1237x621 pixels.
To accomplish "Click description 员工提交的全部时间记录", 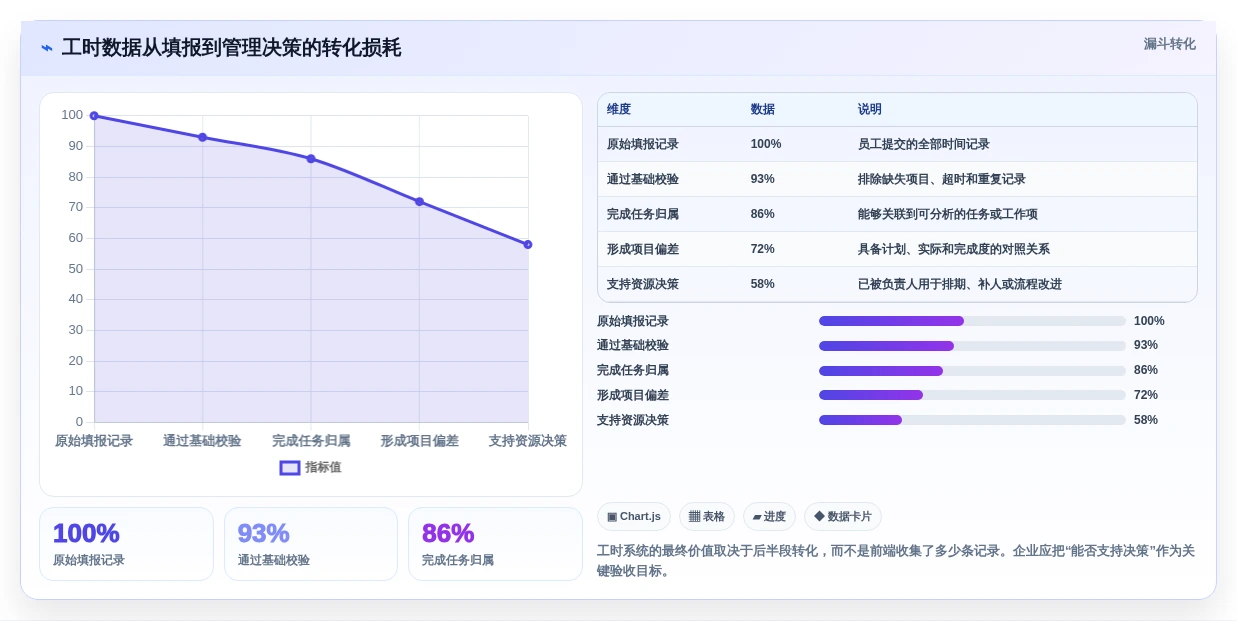I will (x=924, y=144).
